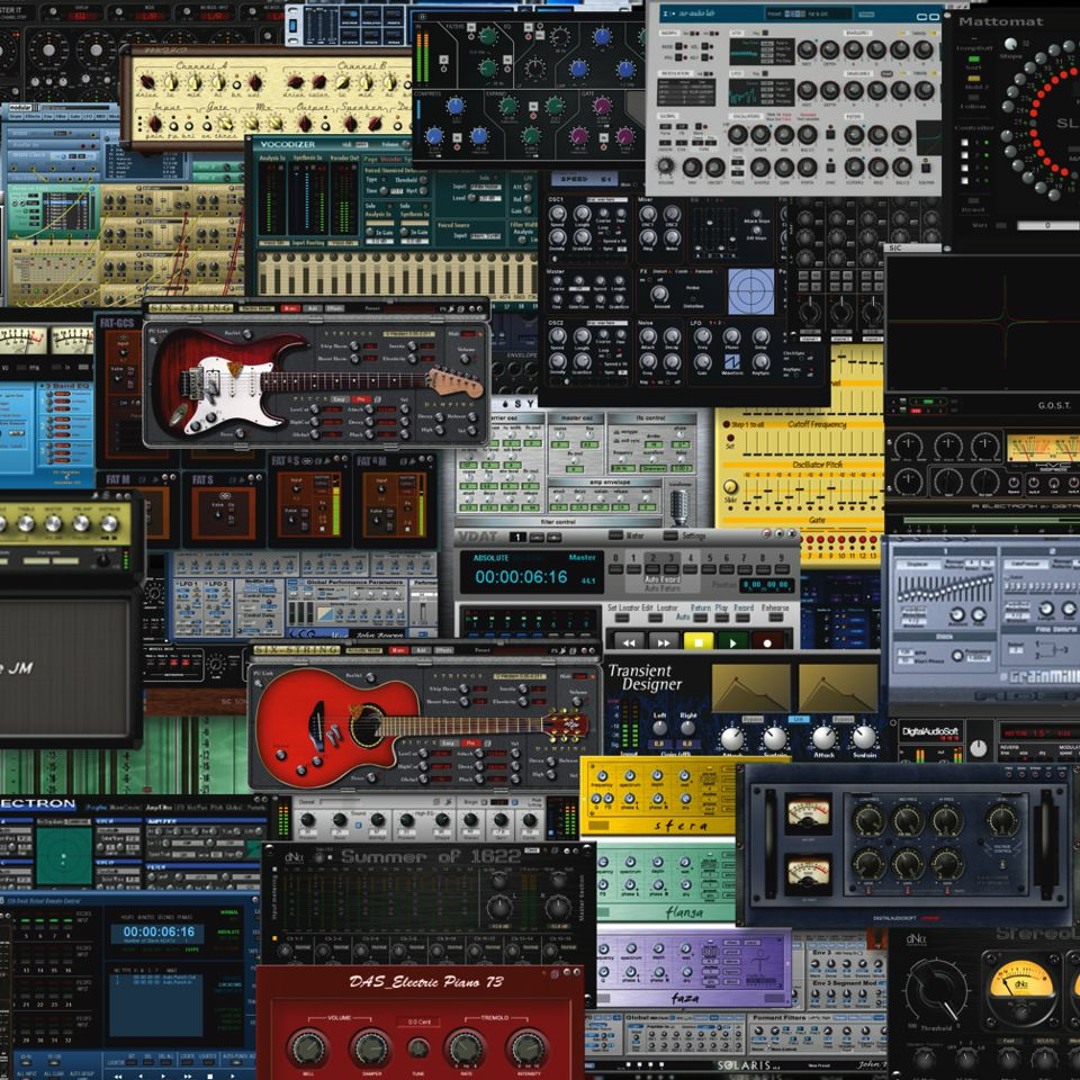Click the first Transient Designer Attack knob
1080x1080 pixels.
pos(732,738)
